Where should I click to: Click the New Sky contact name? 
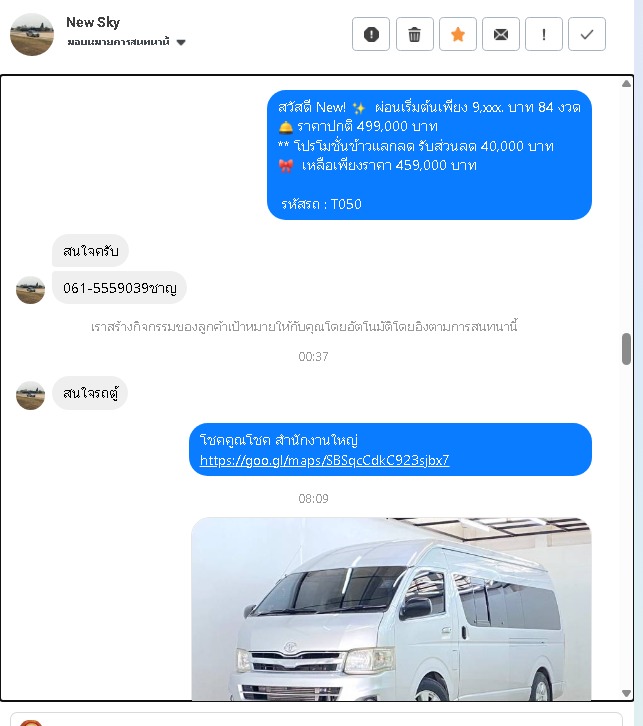(93, 22)
